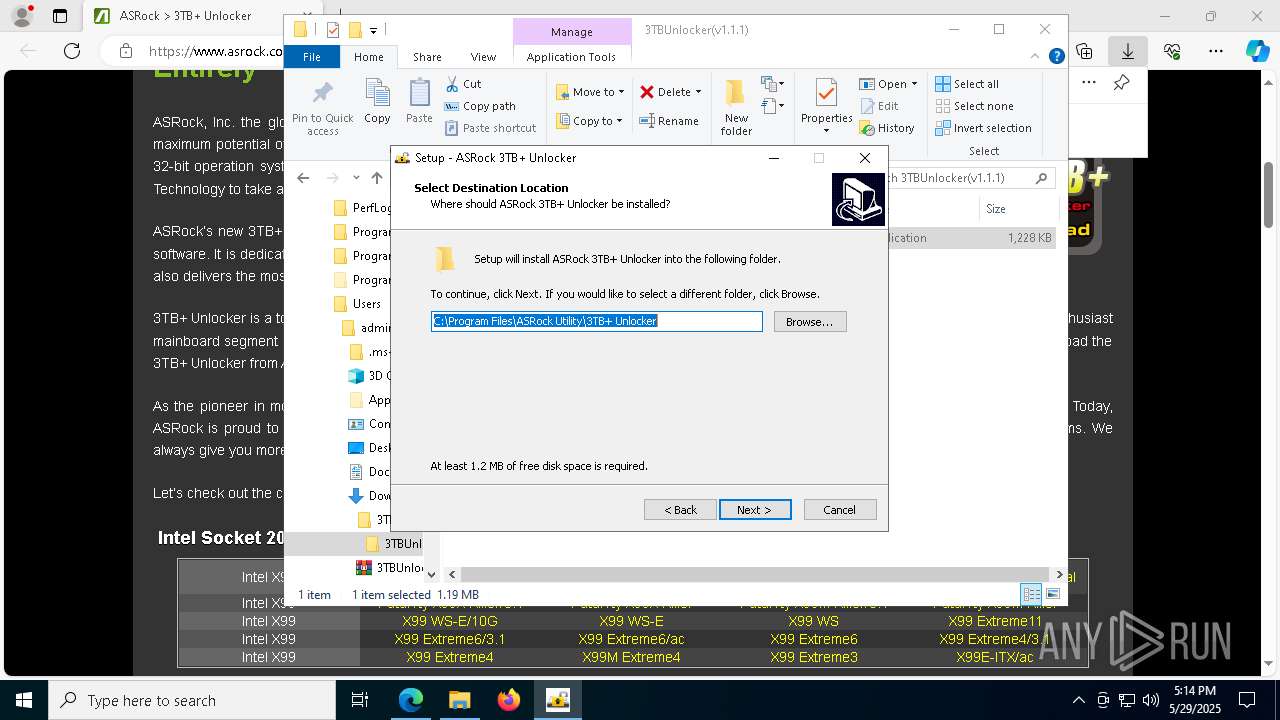The width and height of the screenshot is (1280, 720).
Task: Click the Back button in the setup wizard
Action: pyautogui.click(x=680, y=510)
